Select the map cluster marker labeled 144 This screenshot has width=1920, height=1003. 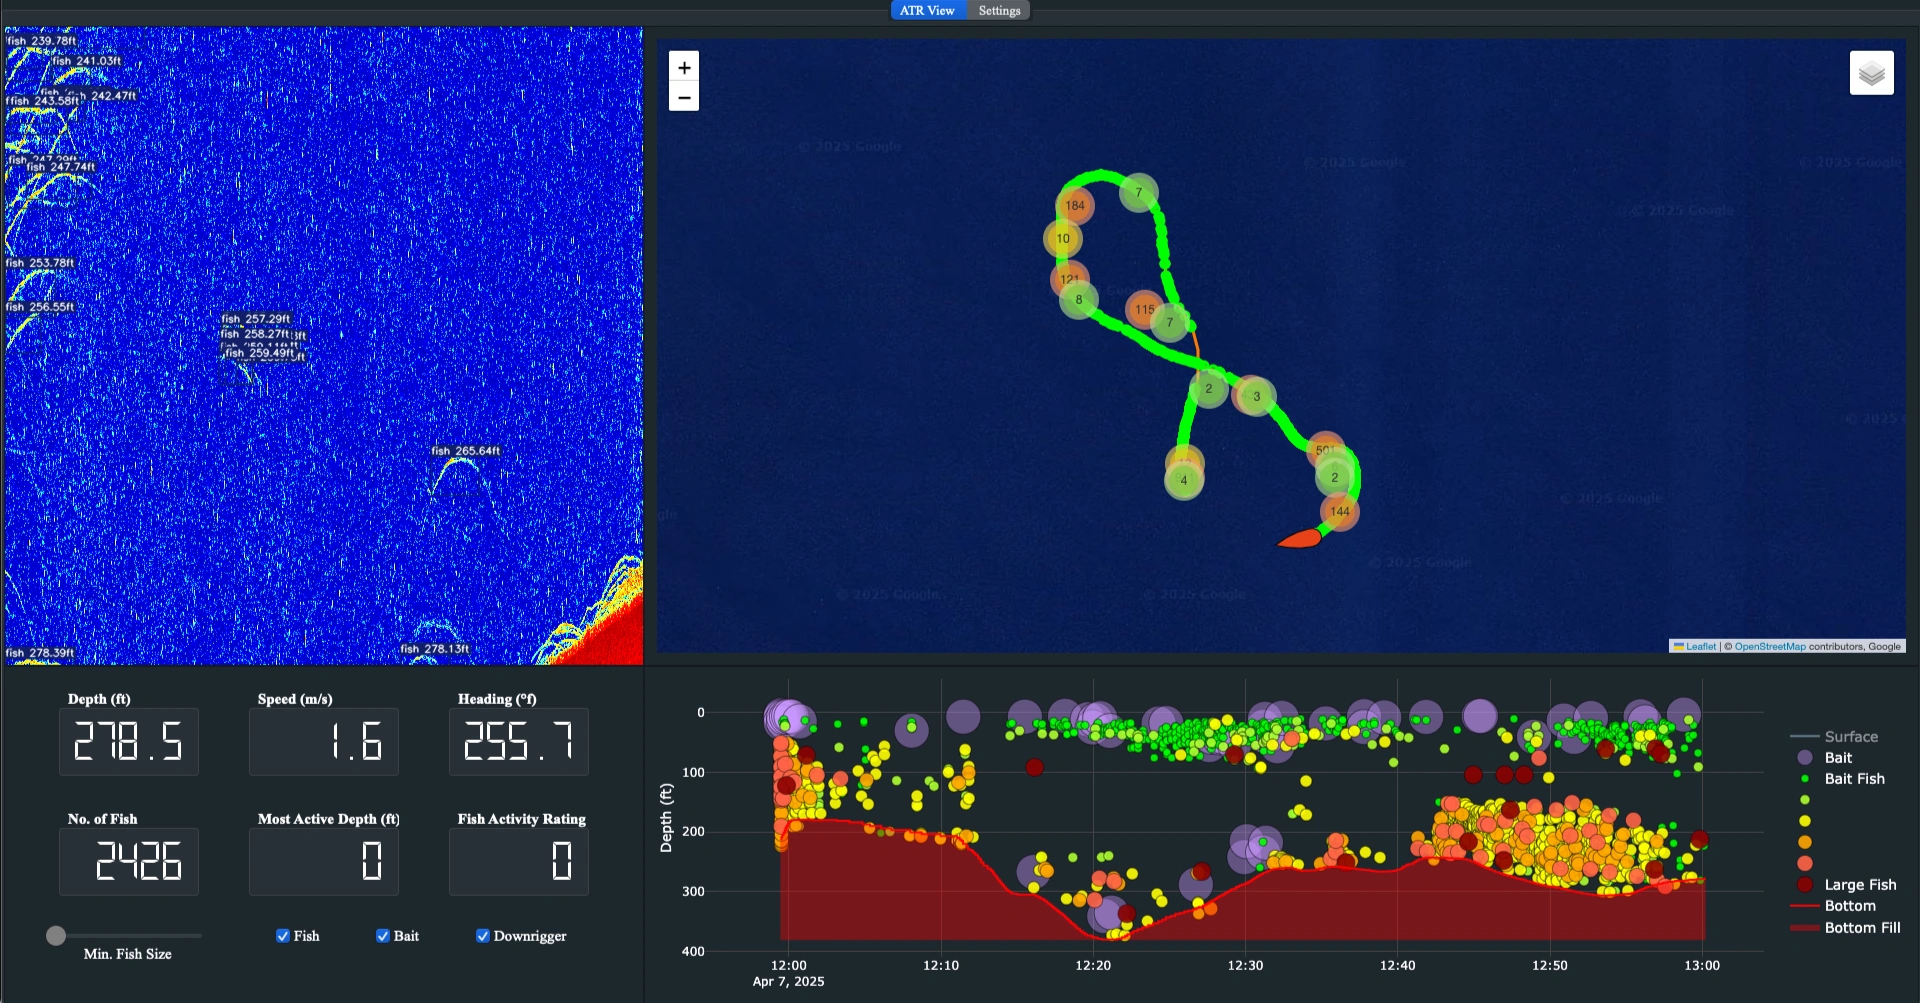(x=1340, y=512)
